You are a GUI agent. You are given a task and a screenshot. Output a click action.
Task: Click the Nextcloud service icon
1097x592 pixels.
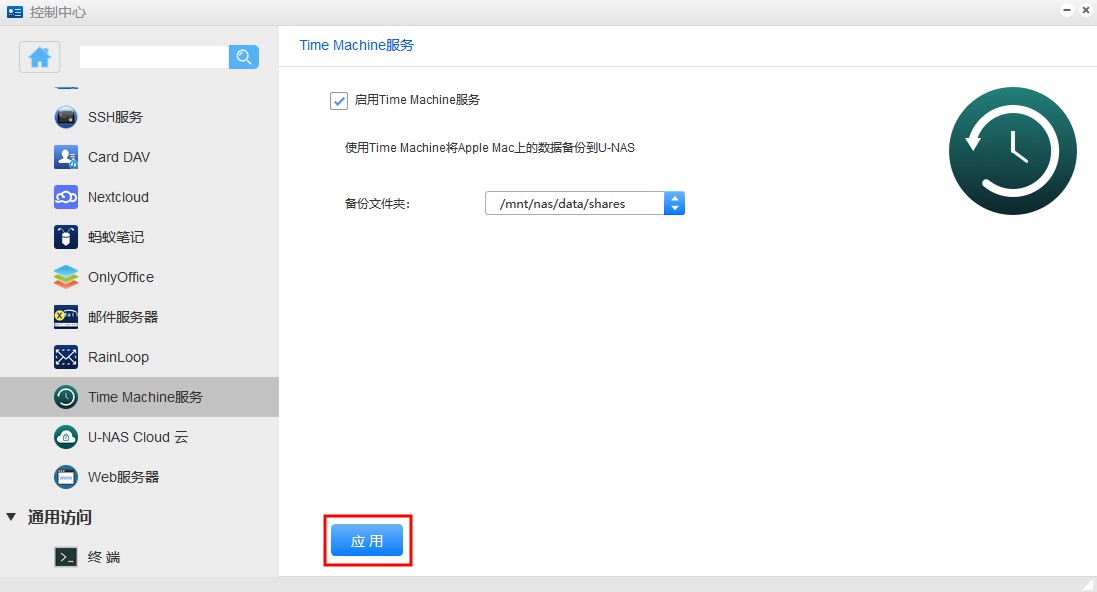pyautogui.click(x=65, y=197)
